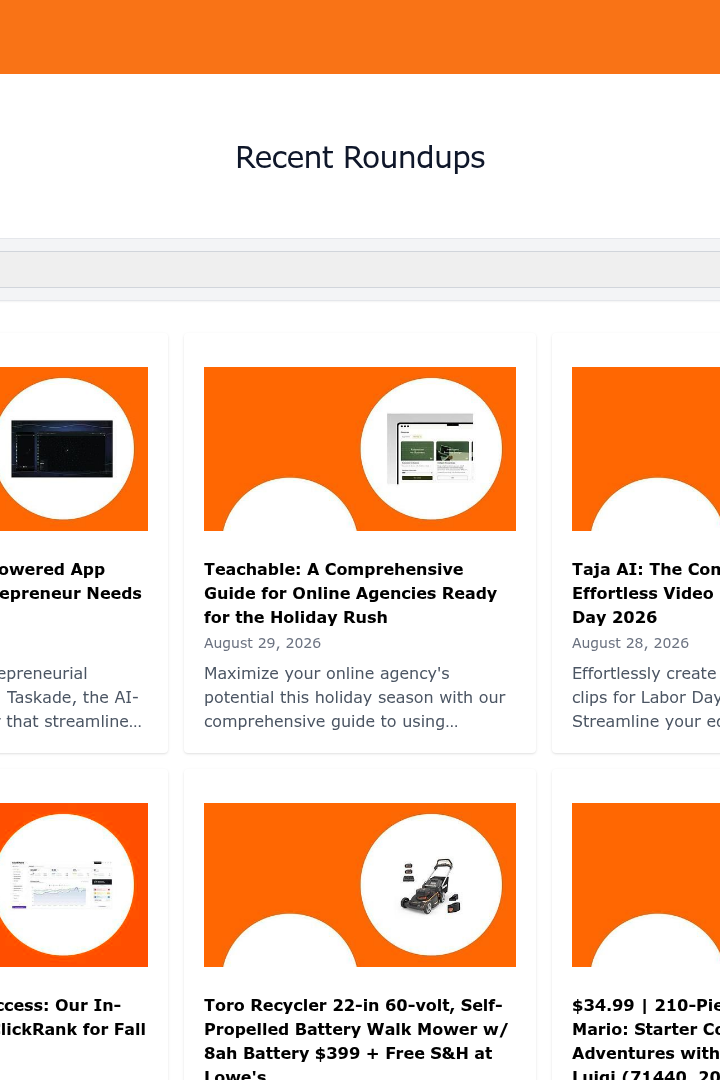Click the 'August 28, 2026' date text

click(x=630, y=643)
